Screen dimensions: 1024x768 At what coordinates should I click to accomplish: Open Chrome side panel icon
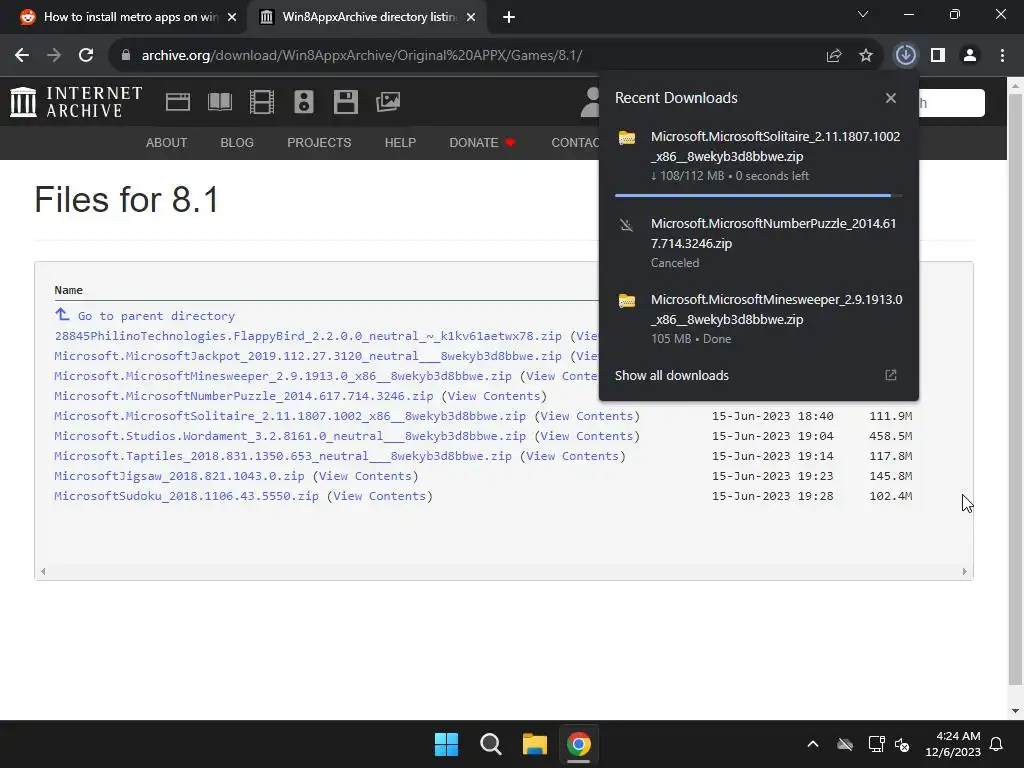point(938,56)
